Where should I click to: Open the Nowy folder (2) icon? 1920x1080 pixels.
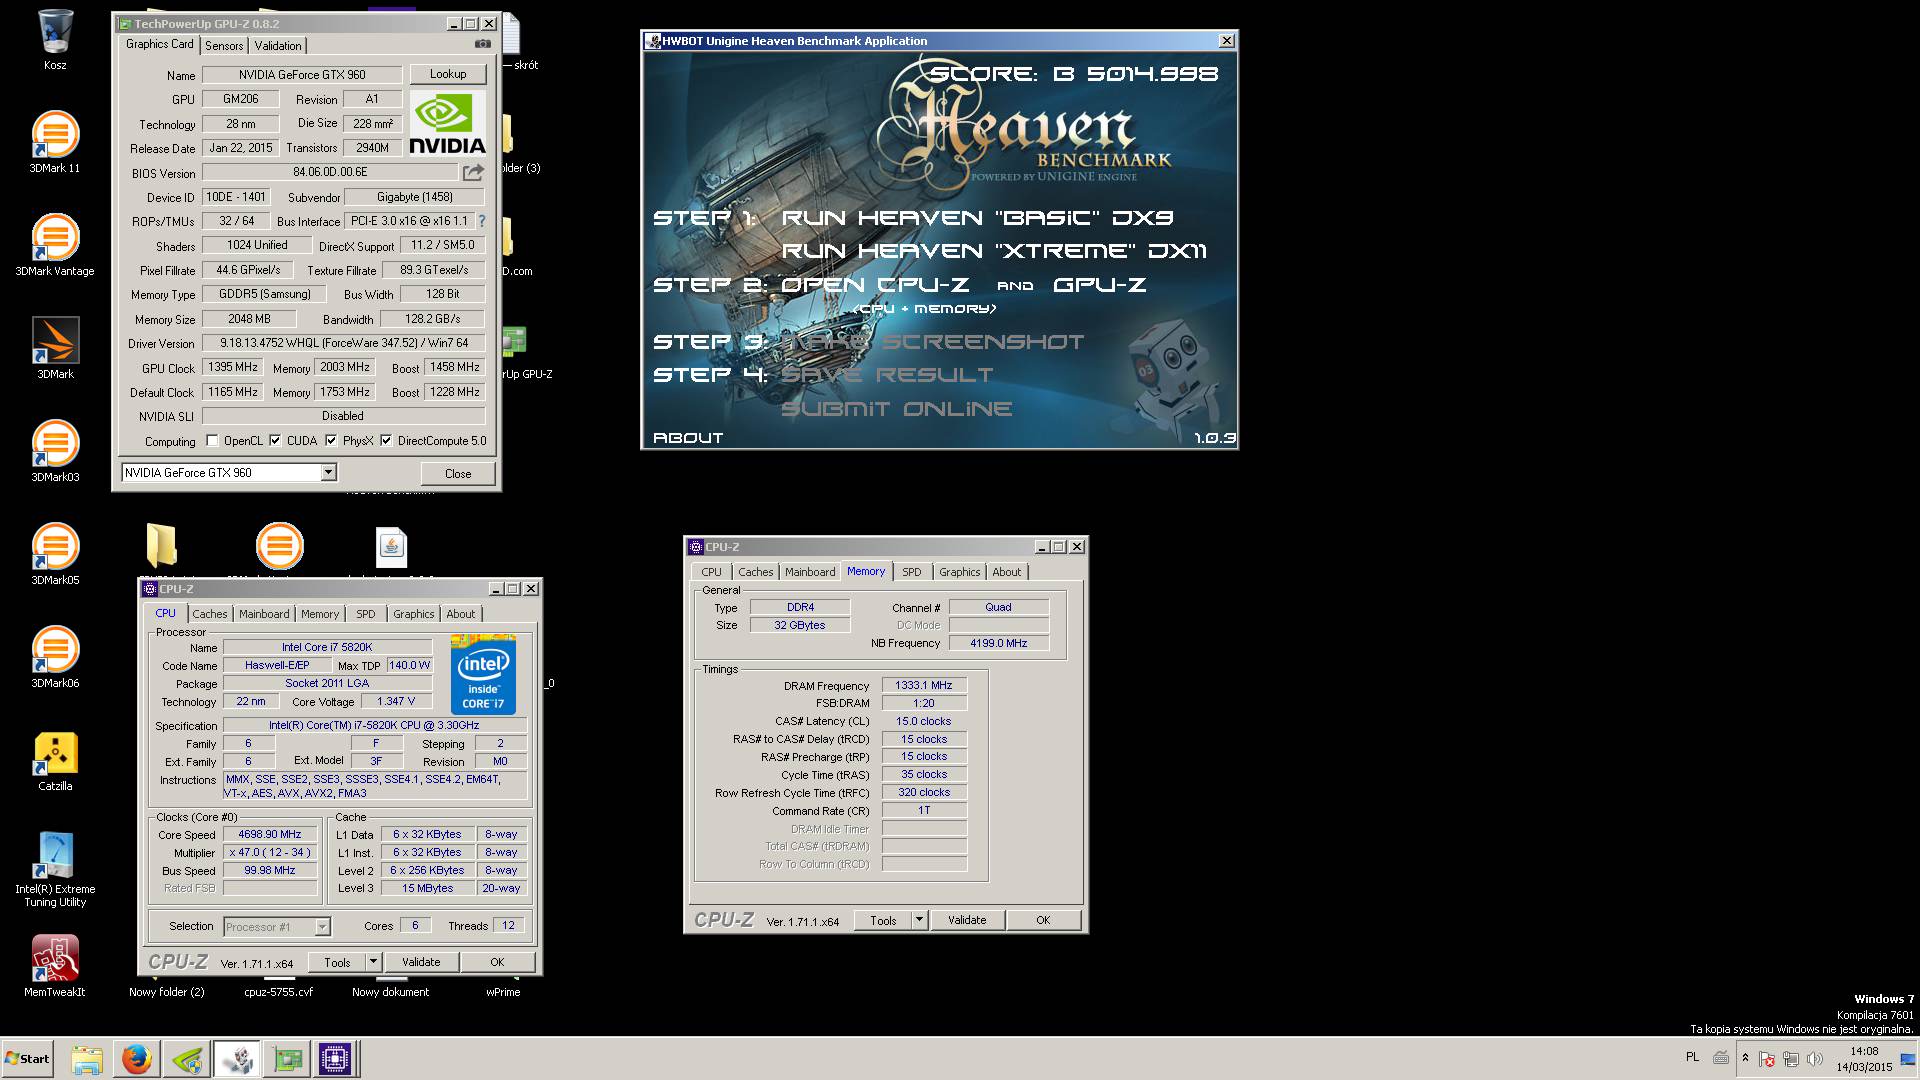pos(166,991)
